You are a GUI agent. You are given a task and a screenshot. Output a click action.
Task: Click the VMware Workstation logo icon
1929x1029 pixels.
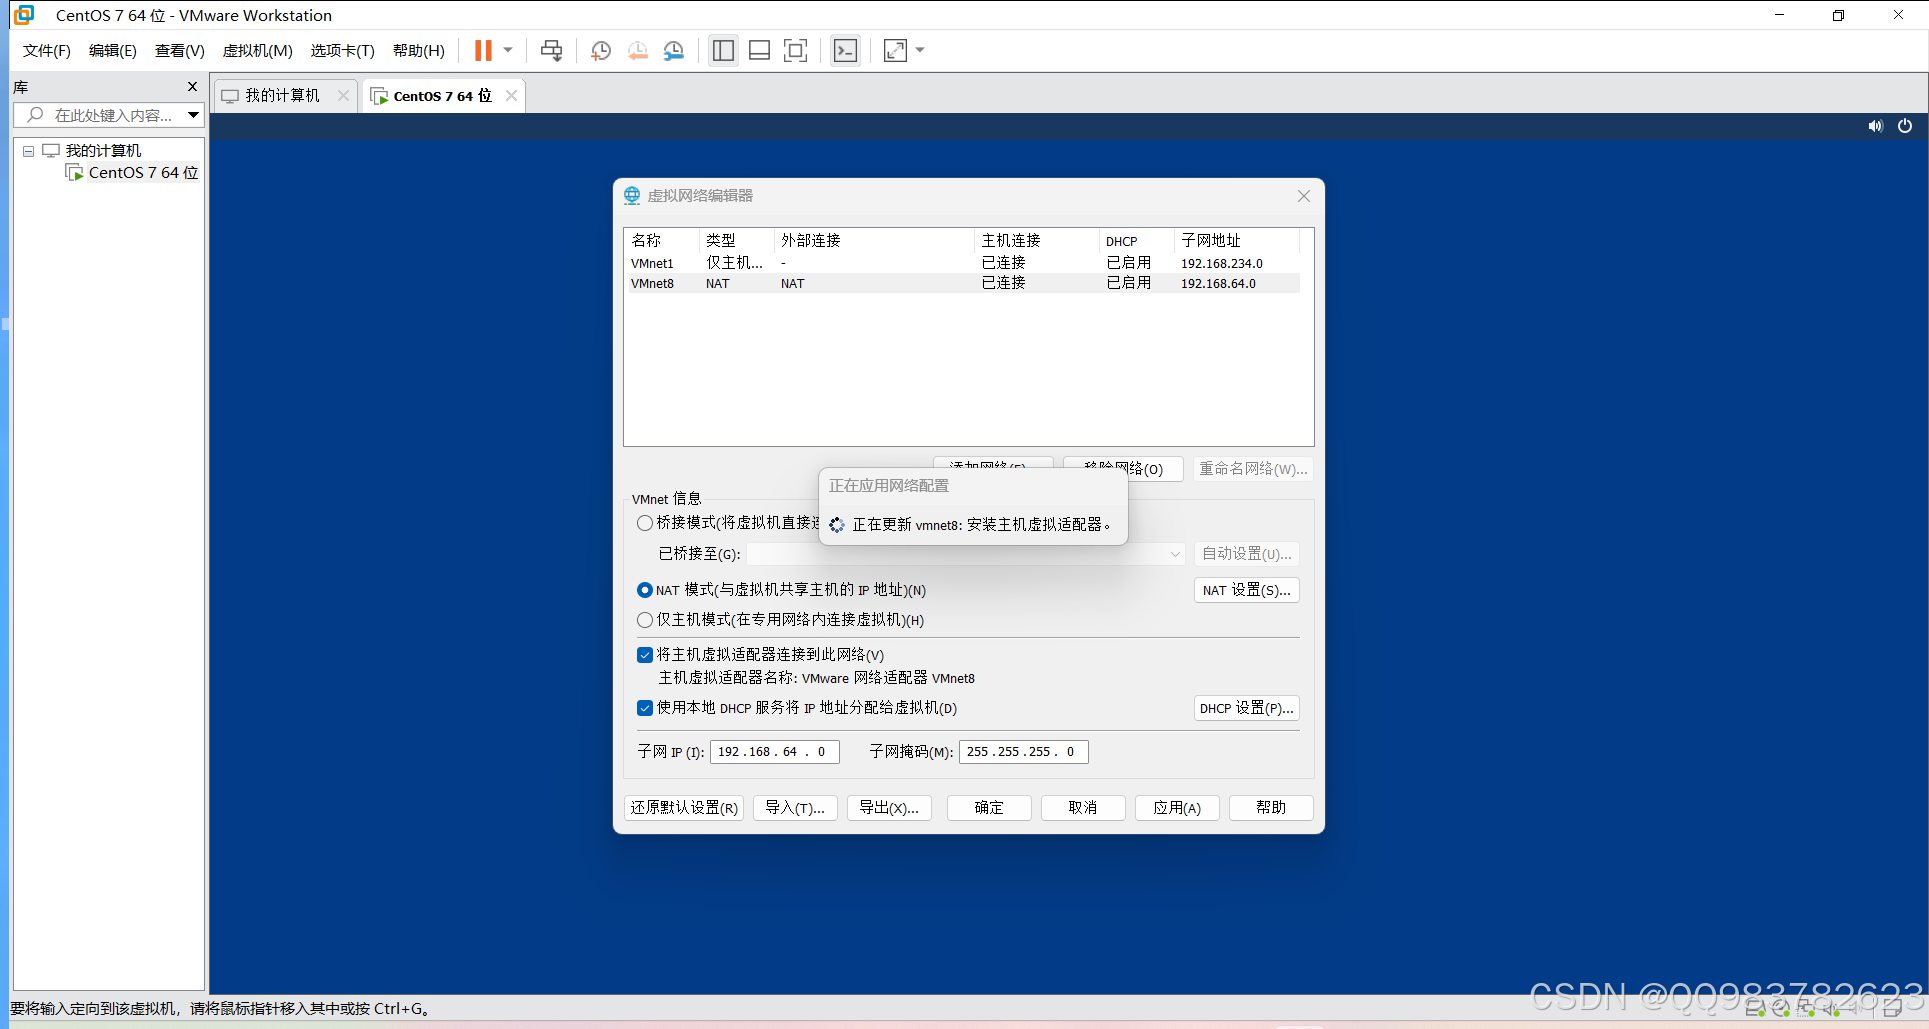pyautogui.click(x=24, y=15)
